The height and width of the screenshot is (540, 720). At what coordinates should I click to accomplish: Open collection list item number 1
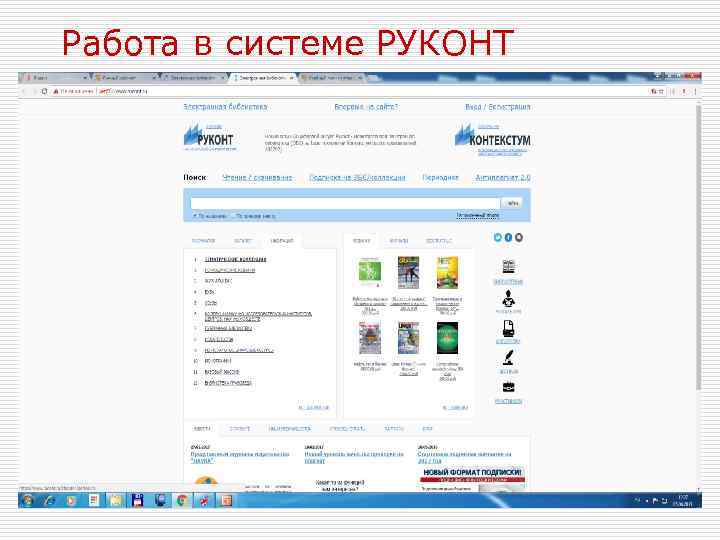(x=235, y=259)
